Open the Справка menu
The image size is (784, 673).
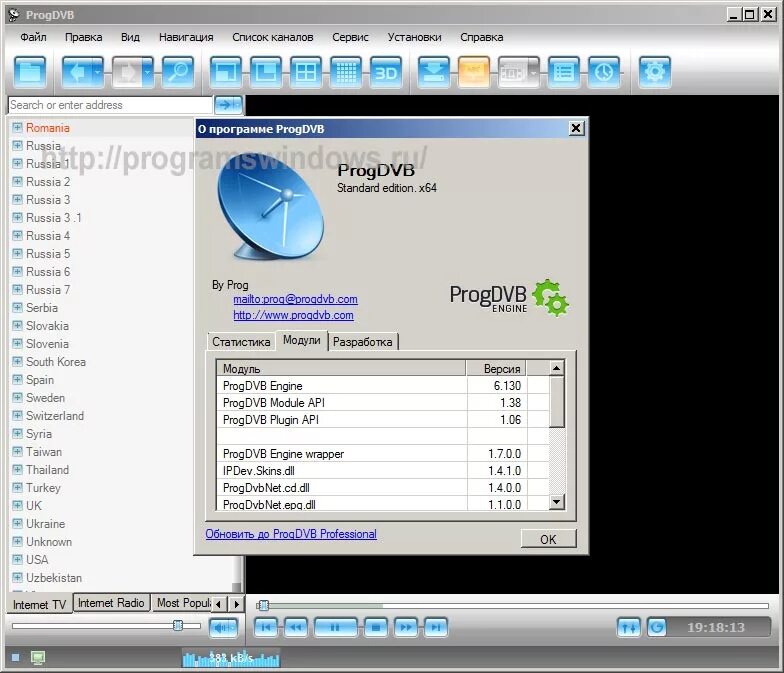tap(482, 38)
